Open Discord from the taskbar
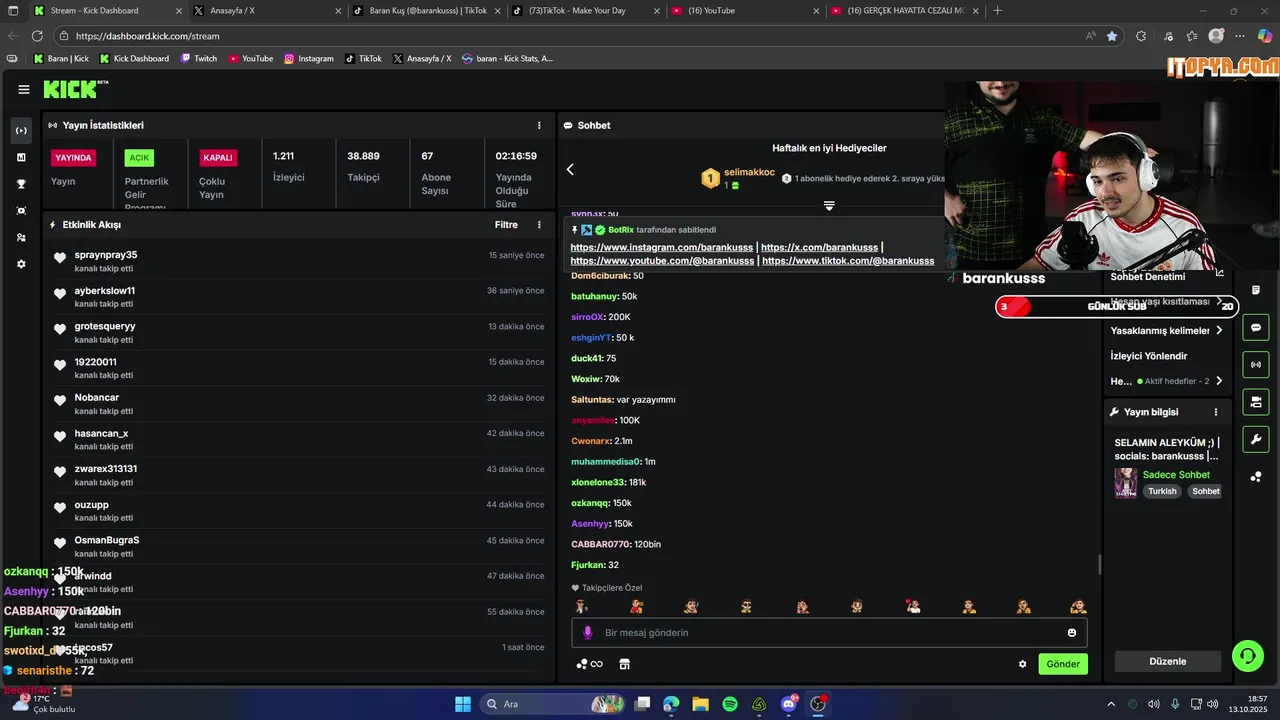Image resolution: width=1280 pixels, height=720 pixels. coord(789,704)
